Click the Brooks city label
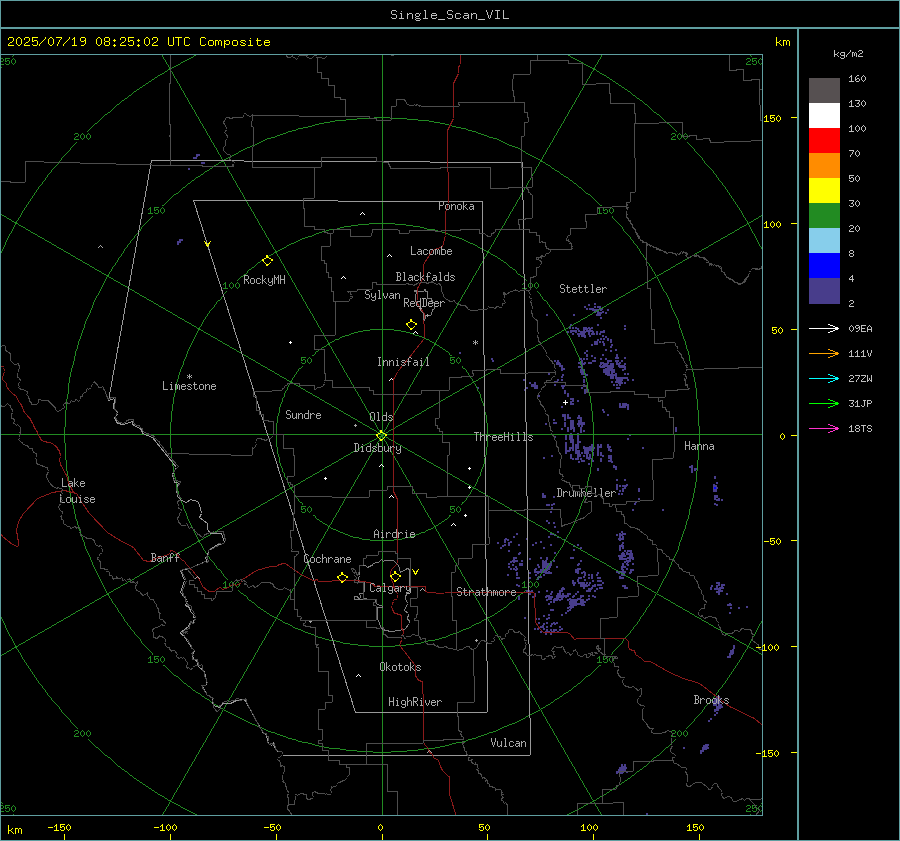This screenshot has height=841, width=900. (x=711, y=700)
